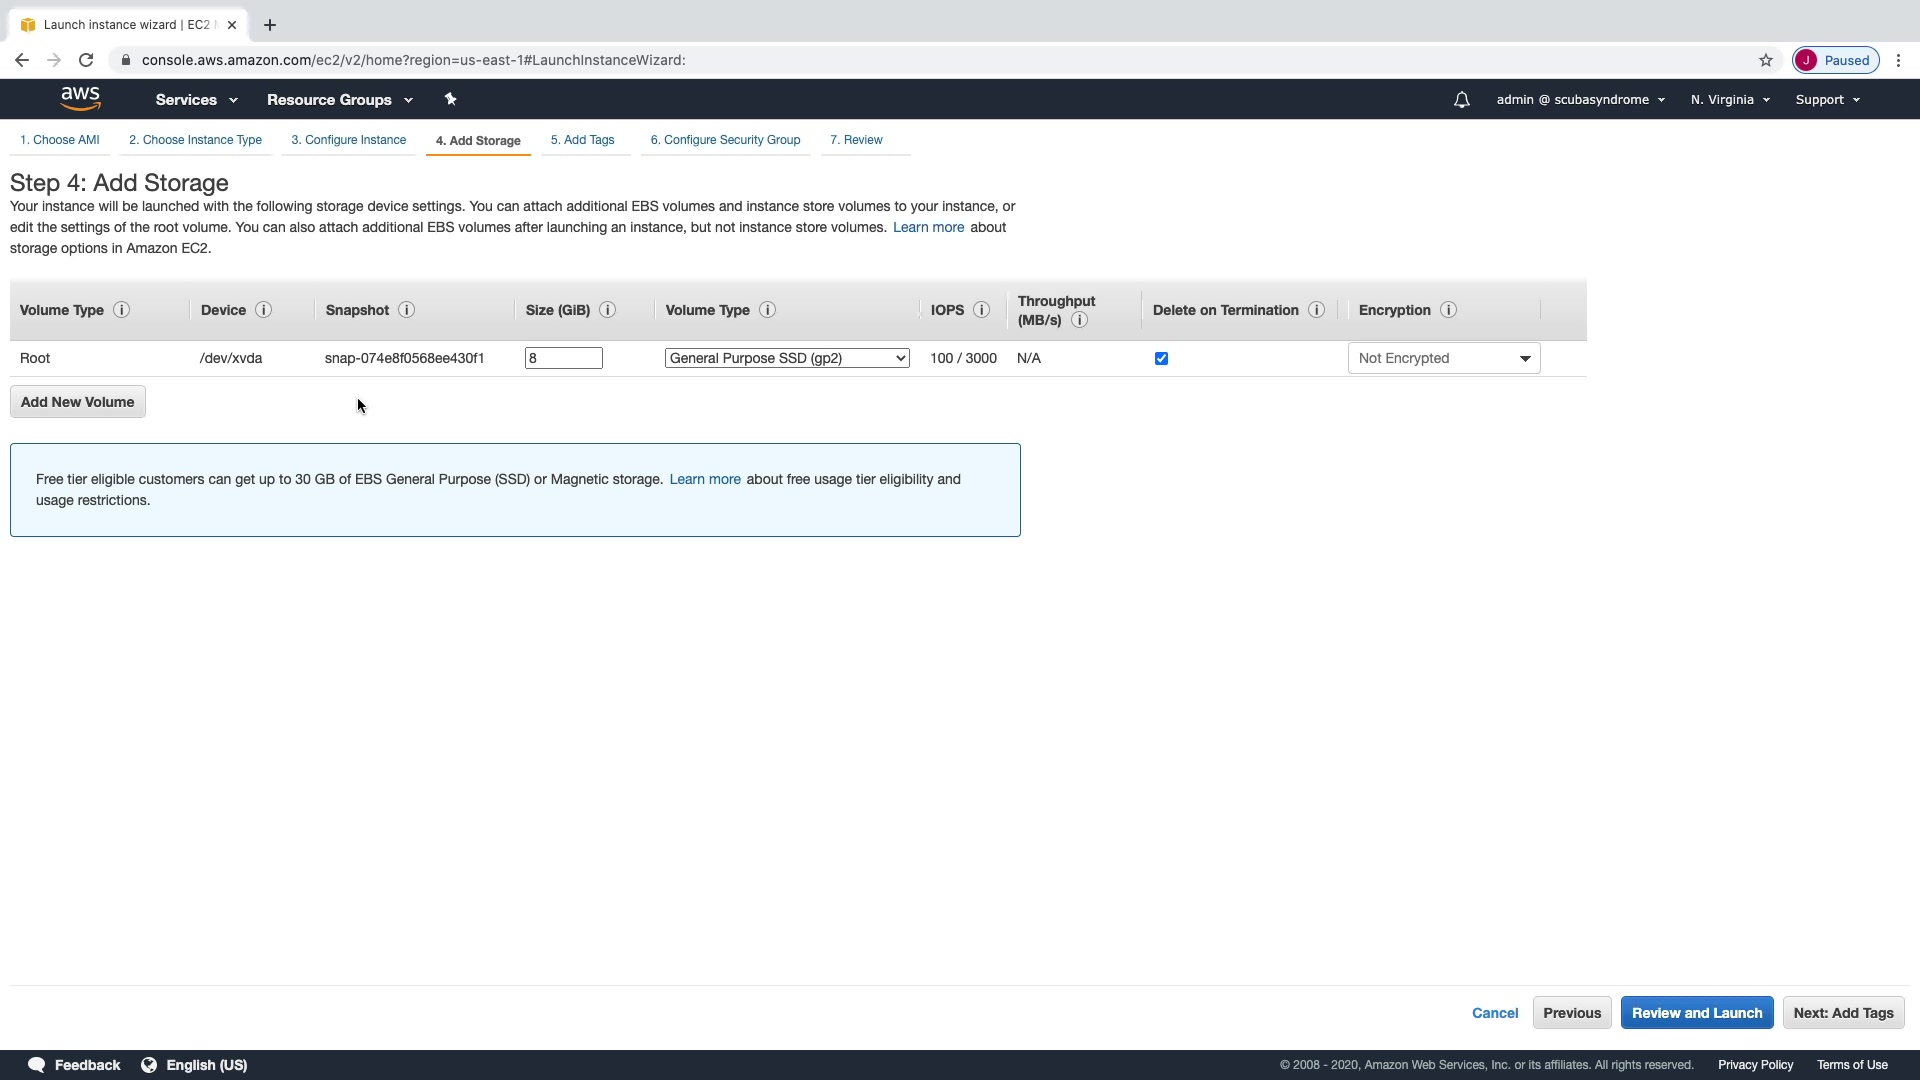
Task: Click the pin shortcut icon in navbar
Action: (x=450, y=99)
